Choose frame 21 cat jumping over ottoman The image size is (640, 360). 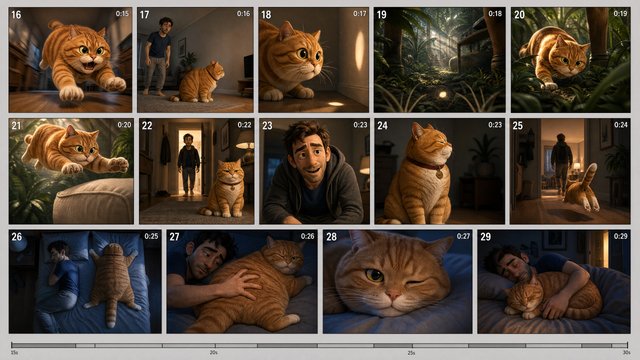pyautogui.click(x=71, y=171)
